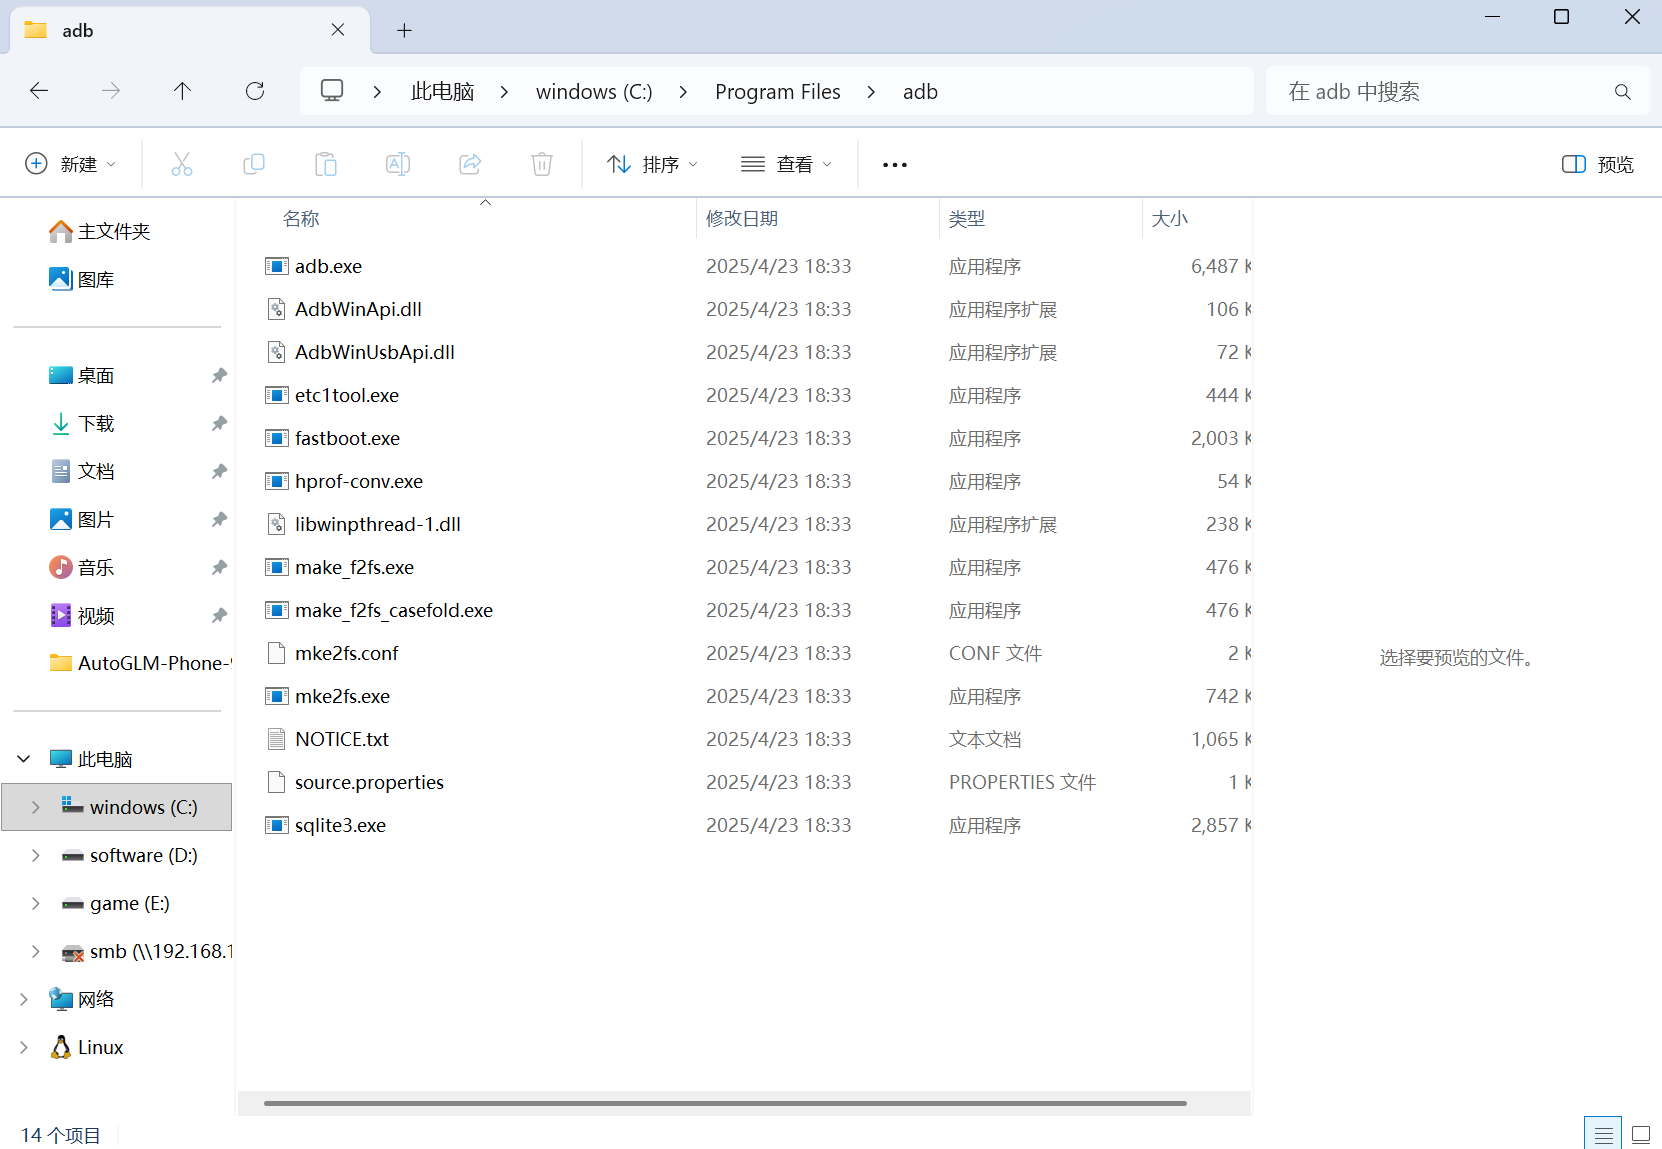Viewport: 1662px width, 1149px height.
Task: Expand chevron after Program Files breadcrumb
Action: coord(872,92)
